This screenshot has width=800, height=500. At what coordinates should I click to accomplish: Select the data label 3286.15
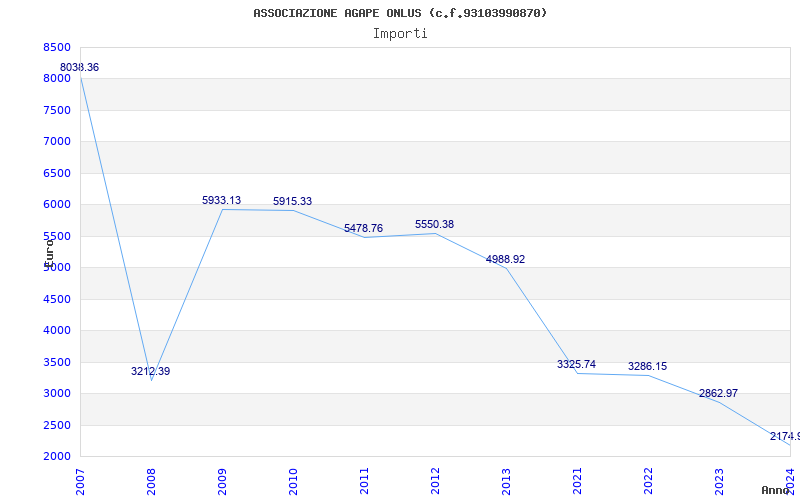(x=647, y=366)
